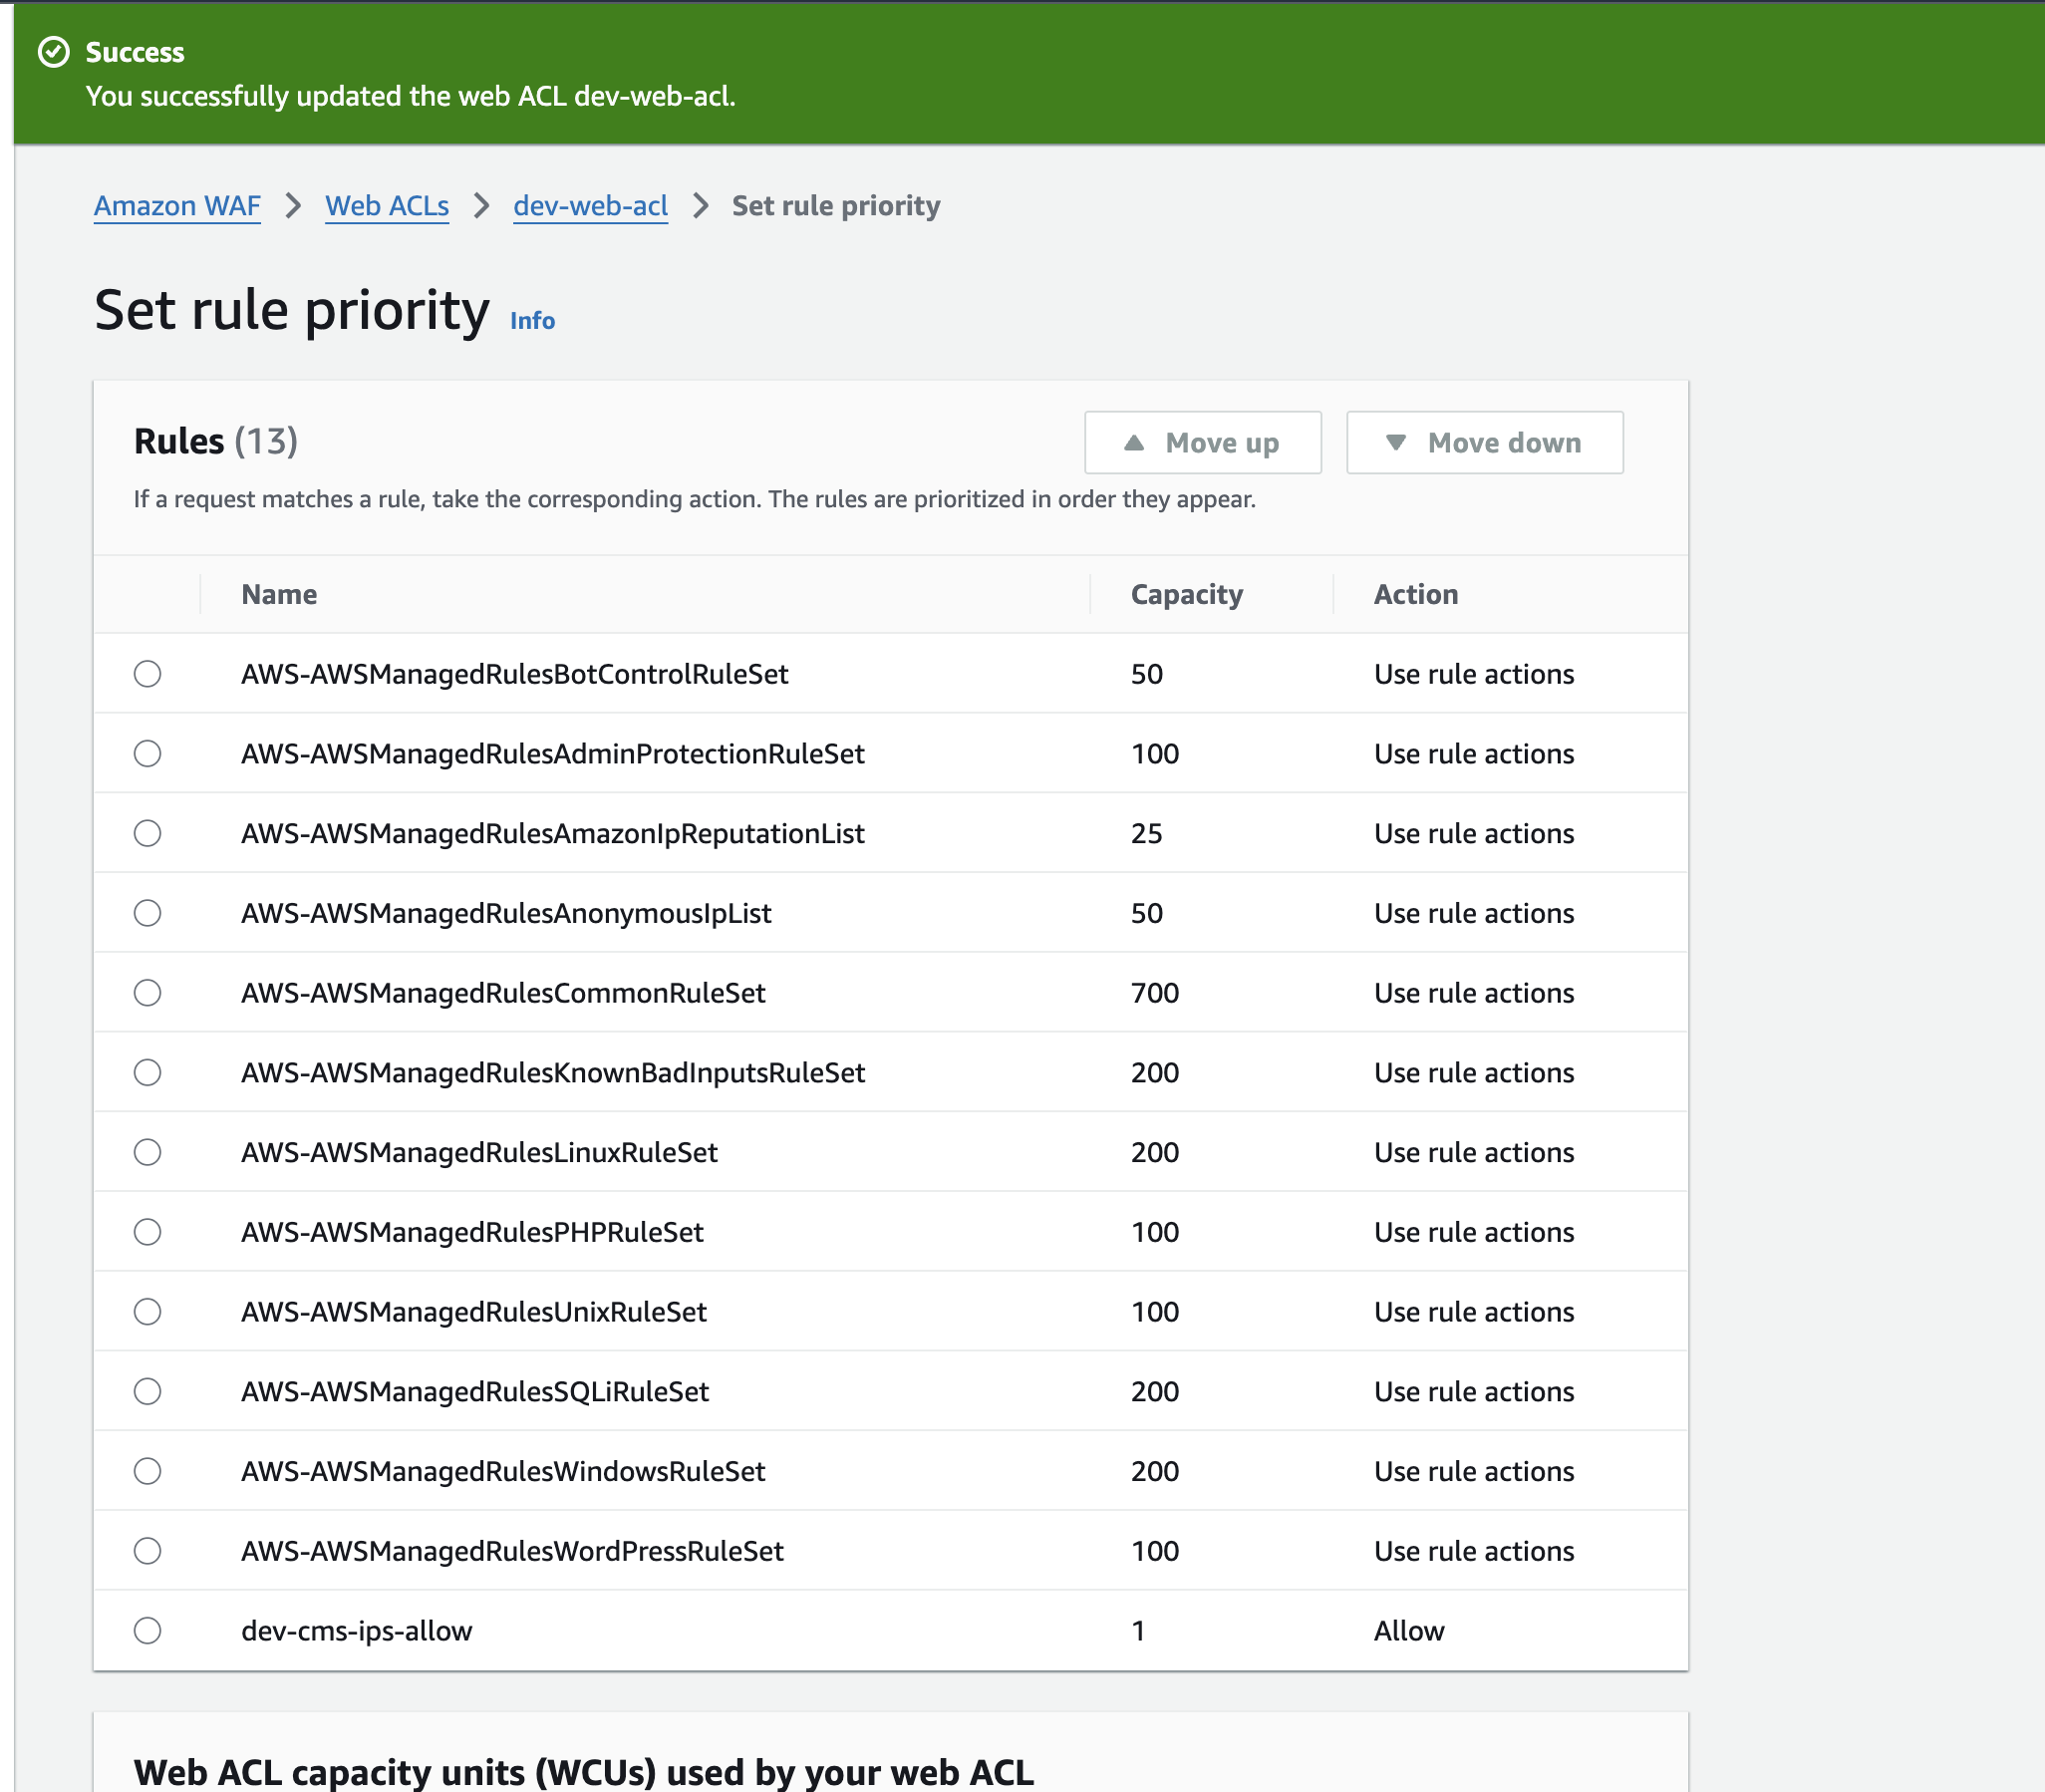Click the Success checkmark icon
2045x1792 pixels.
point(53,52)
